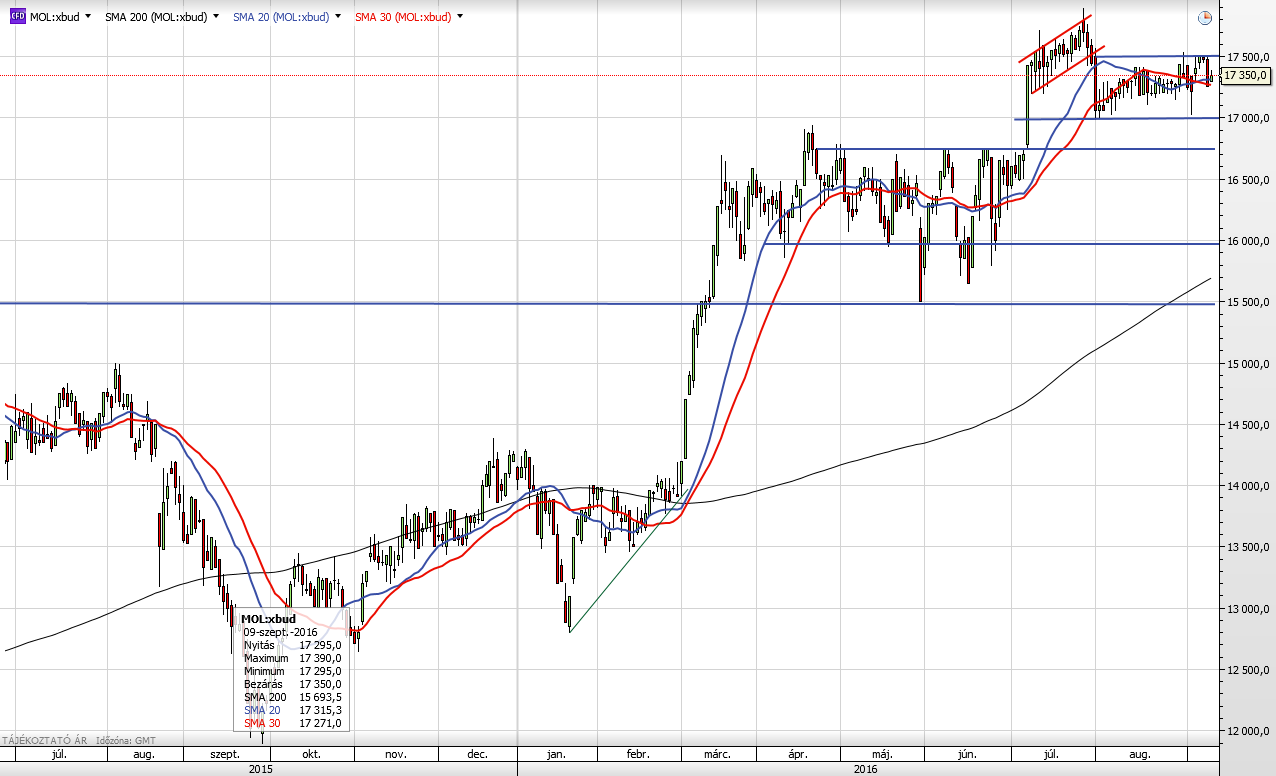Click the 2016 year label
Image resolution: width=1276 pixels, height=776 pixels.
point(866,769)
